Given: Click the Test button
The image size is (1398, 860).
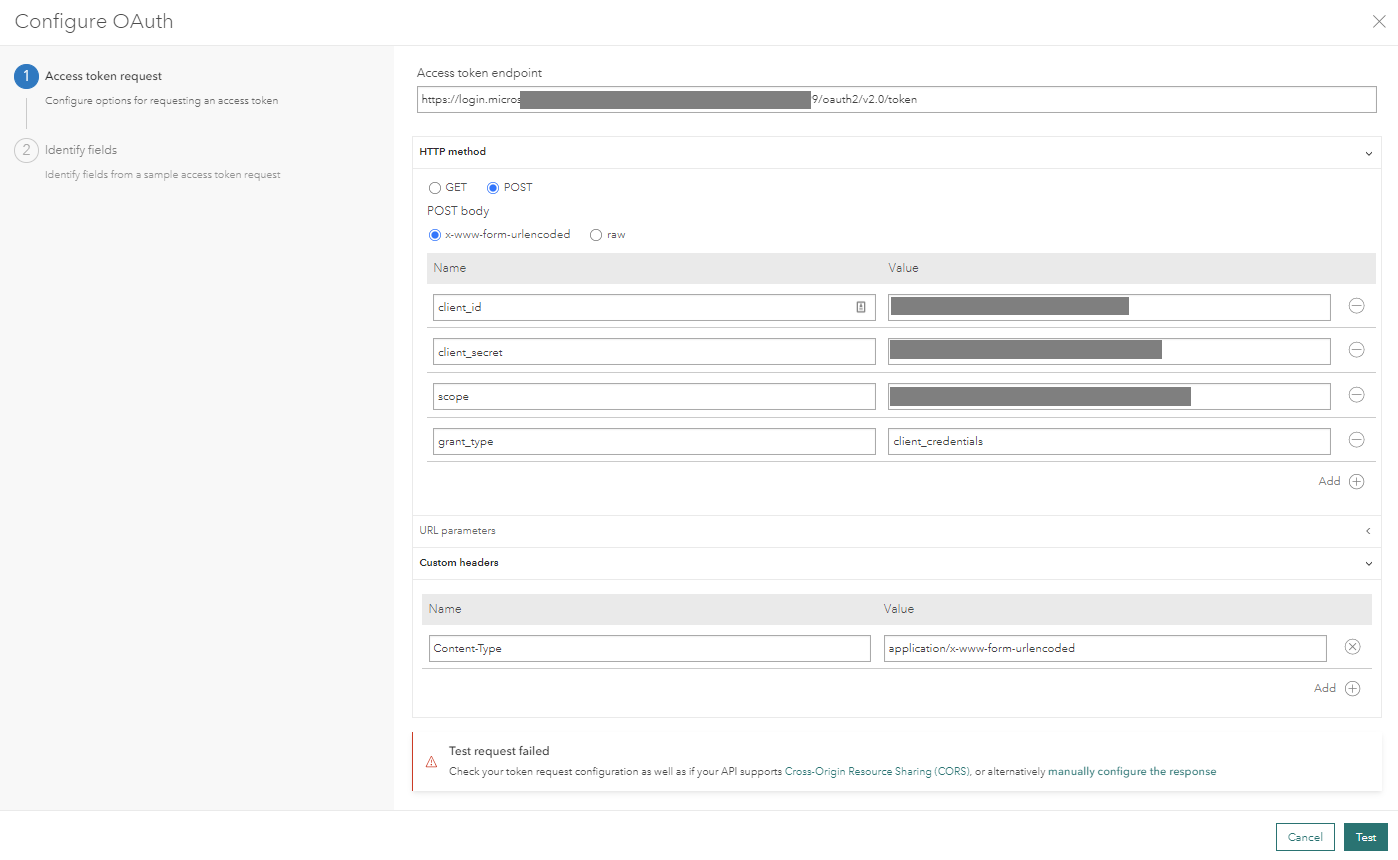Looking at the screenshot, I should (x=1366, y=837).
